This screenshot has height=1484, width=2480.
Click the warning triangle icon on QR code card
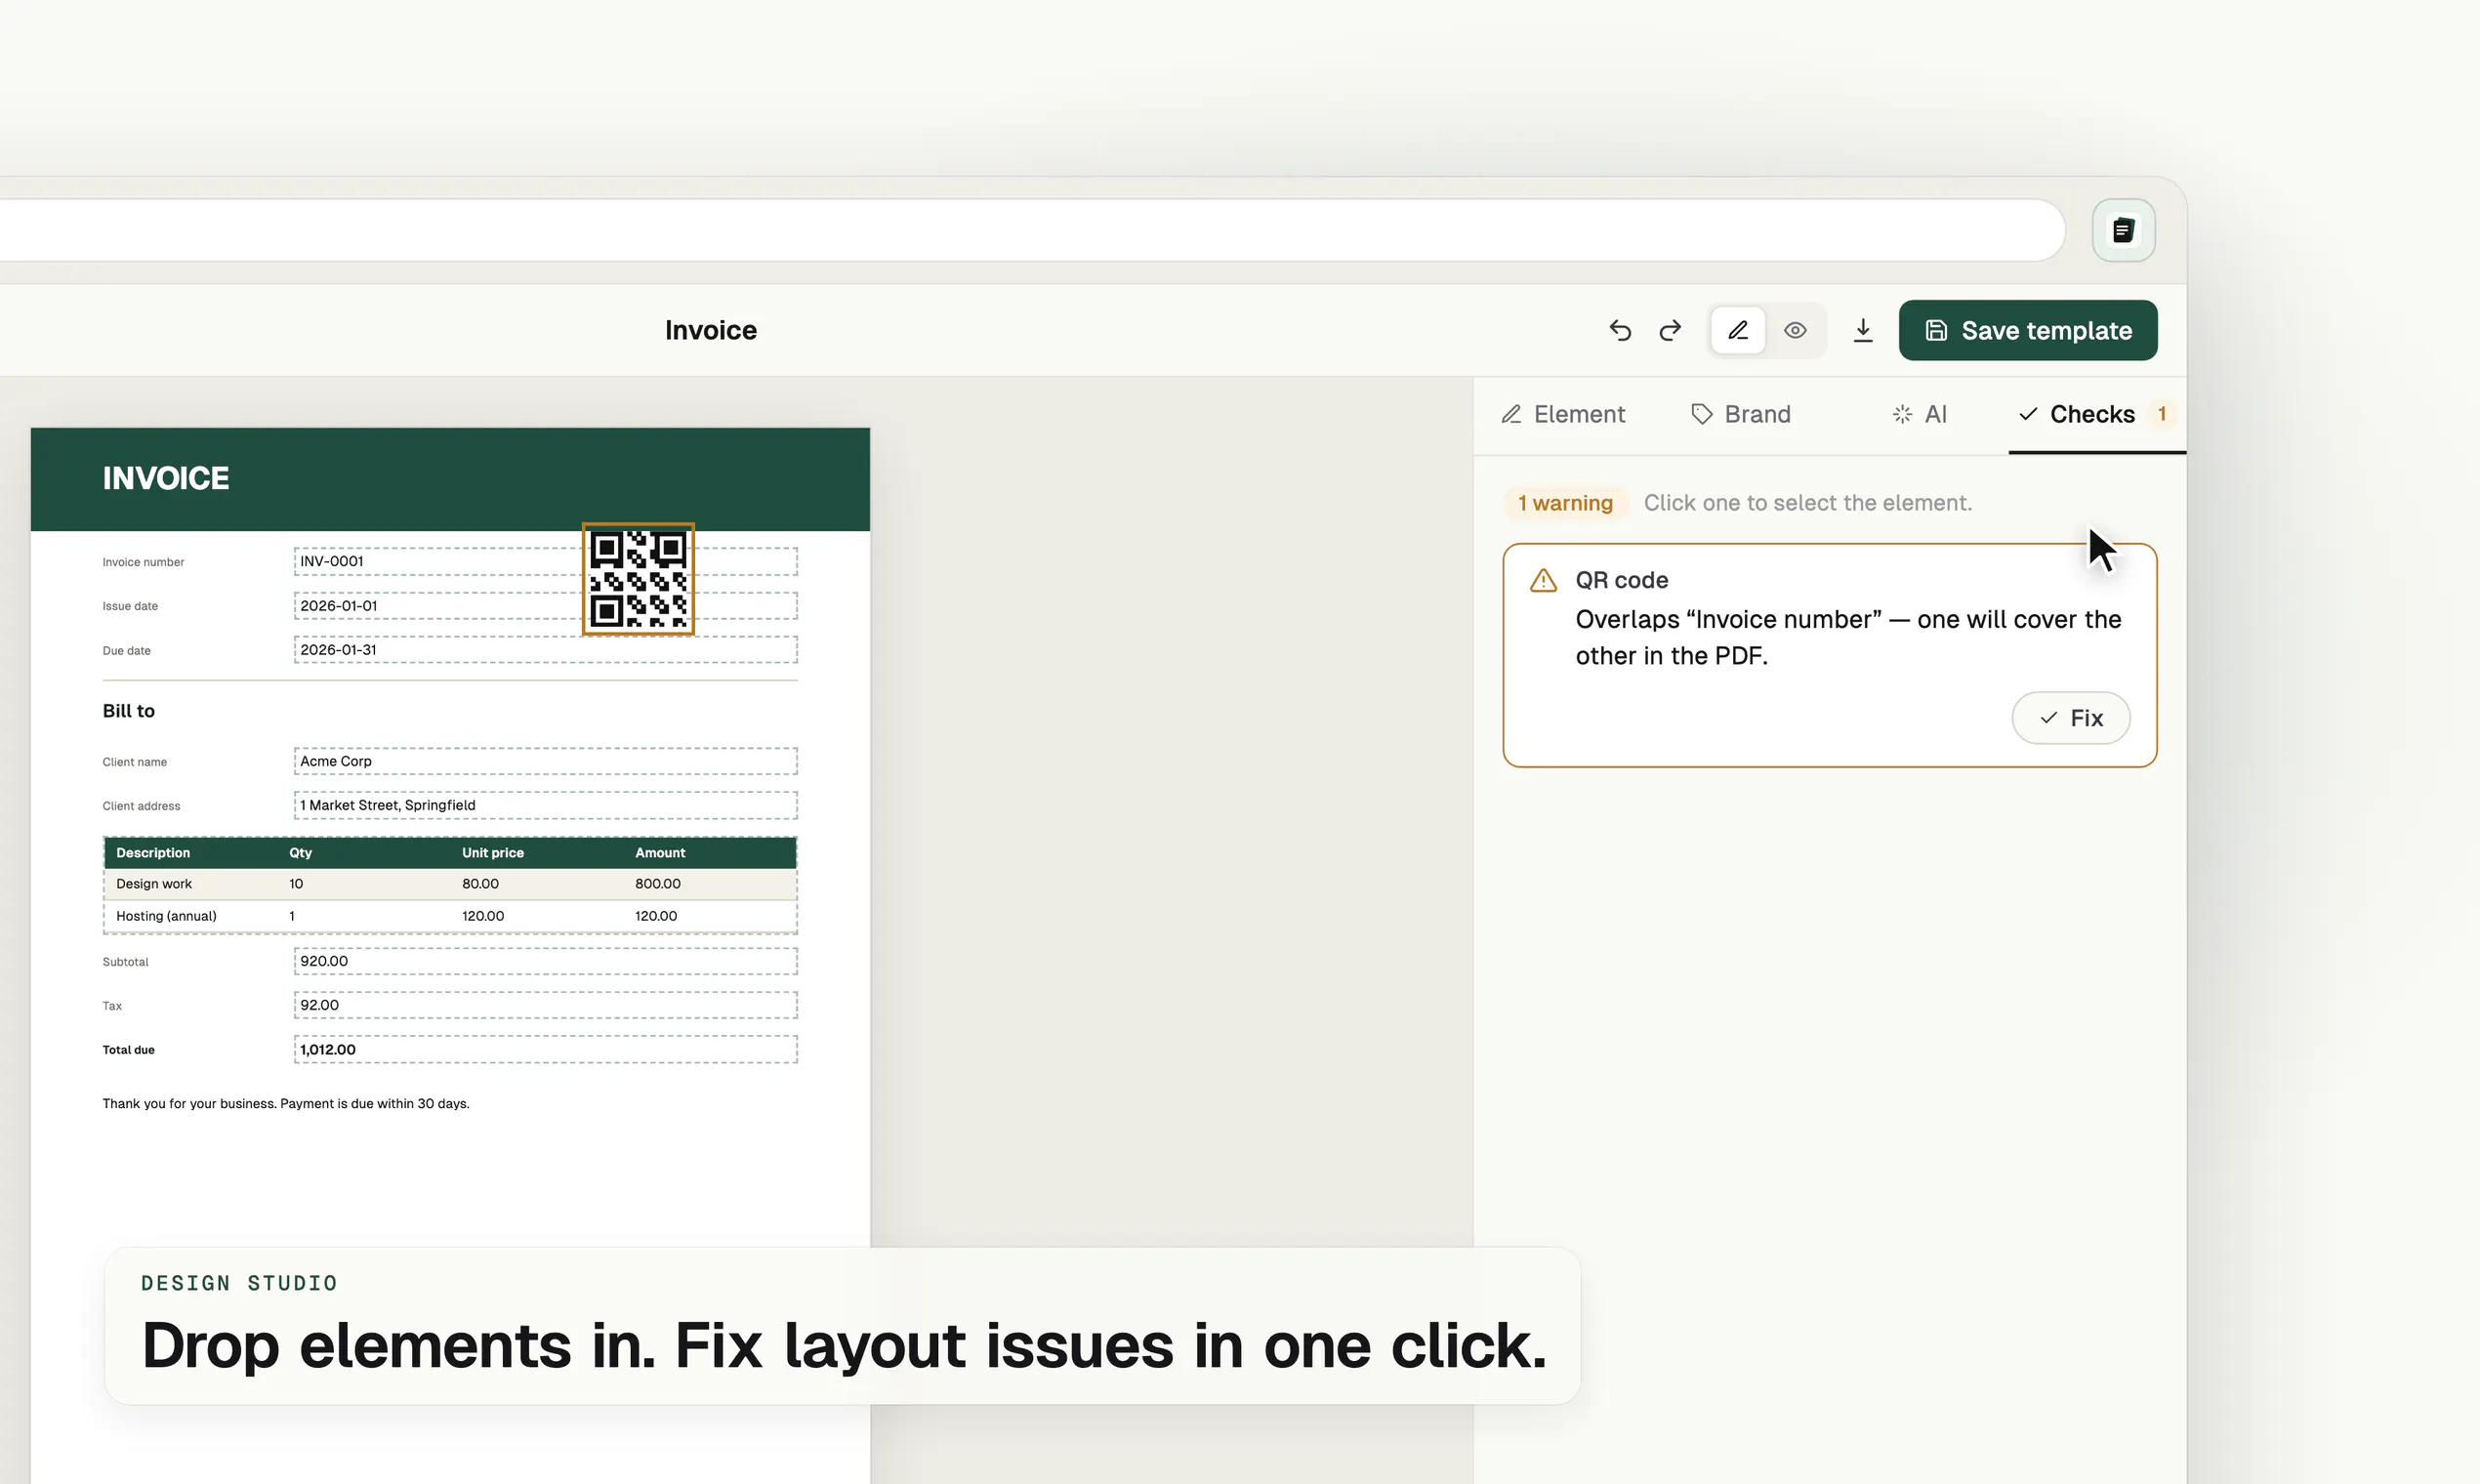point(1543,580)
